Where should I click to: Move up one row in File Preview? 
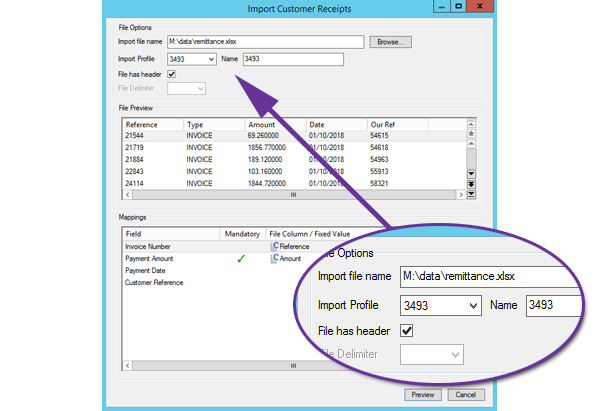(x=471, y=144)
